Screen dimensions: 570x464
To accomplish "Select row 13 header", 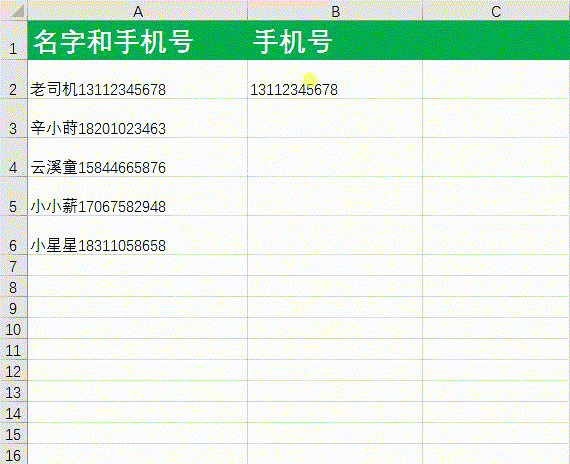I will 14,391.
